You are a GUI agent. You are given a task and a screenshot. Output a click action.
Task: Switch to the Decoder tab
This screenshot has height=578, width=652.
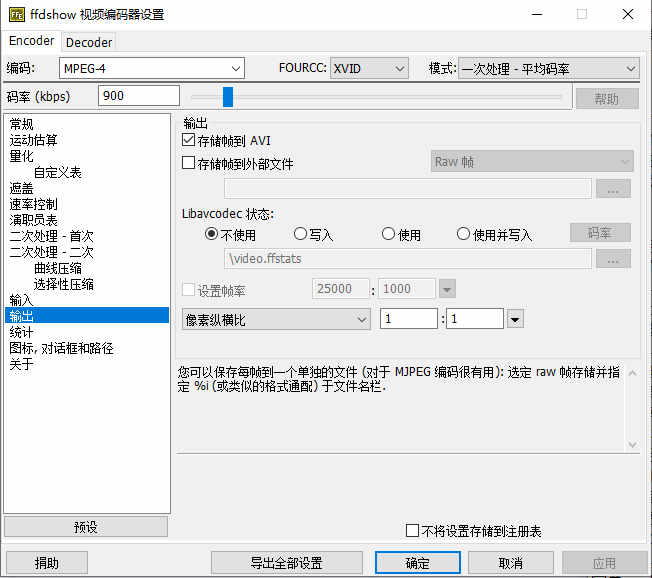tap(89, 42)
